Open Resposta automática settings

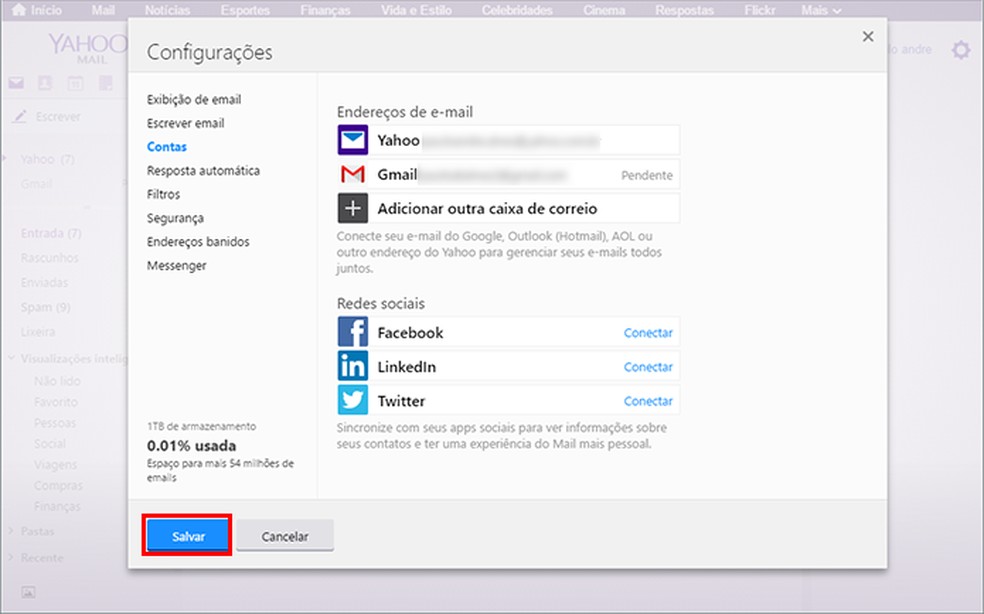(x=203, y=171)
